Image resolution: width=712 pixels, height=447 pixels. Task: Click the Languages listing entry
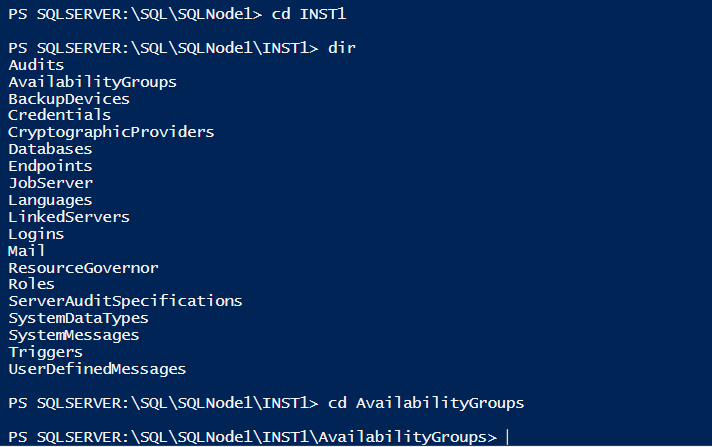(50, 200)
